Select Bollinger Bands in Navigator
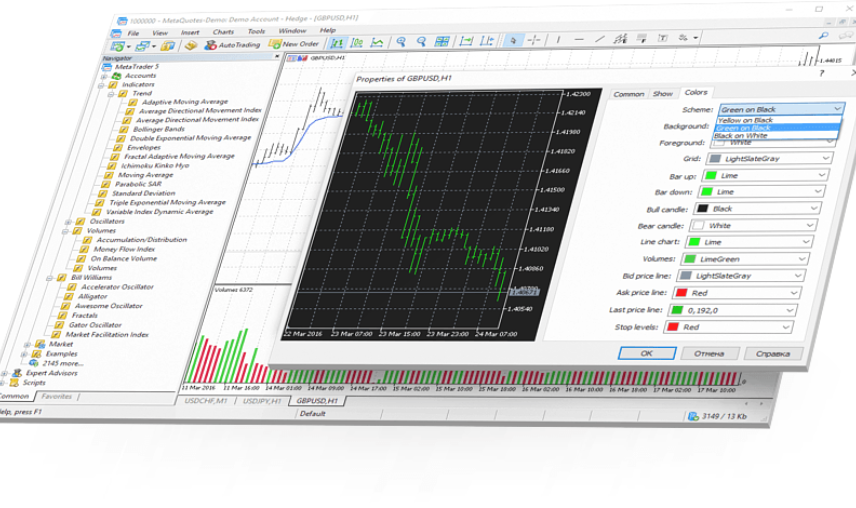The height and width of the screenshot is (508, 856). [159, 129]
